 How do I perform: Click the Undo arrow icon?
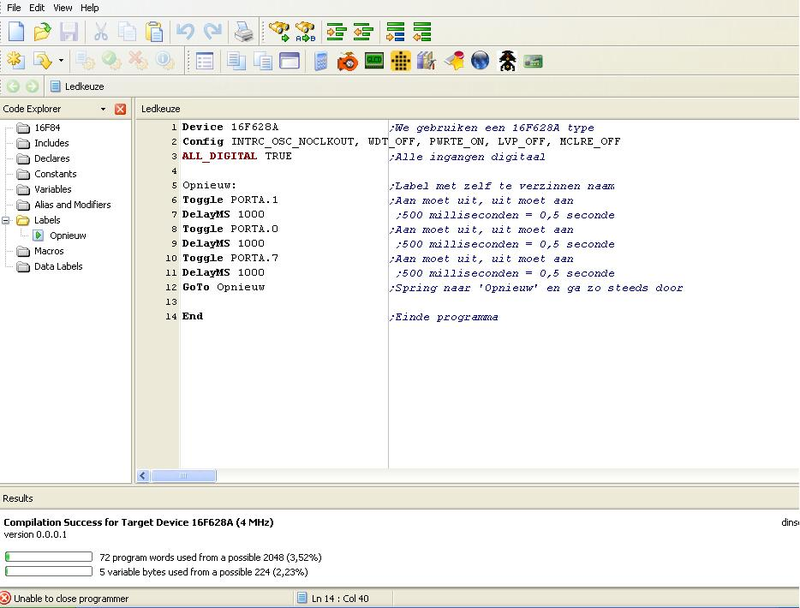click(x=185, y=33)
